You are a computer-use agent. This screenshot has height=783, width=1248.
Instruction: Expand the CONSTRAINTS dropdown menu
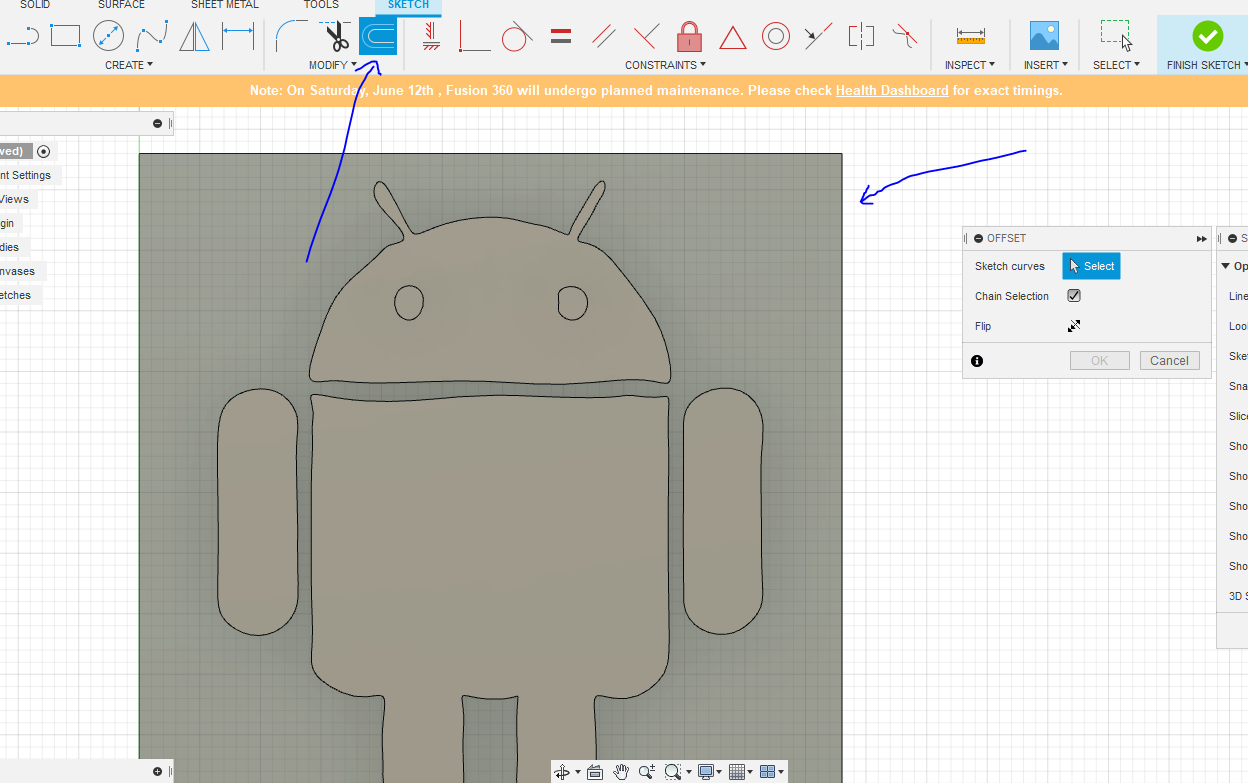pyautogui.click(x=665, y=65)
